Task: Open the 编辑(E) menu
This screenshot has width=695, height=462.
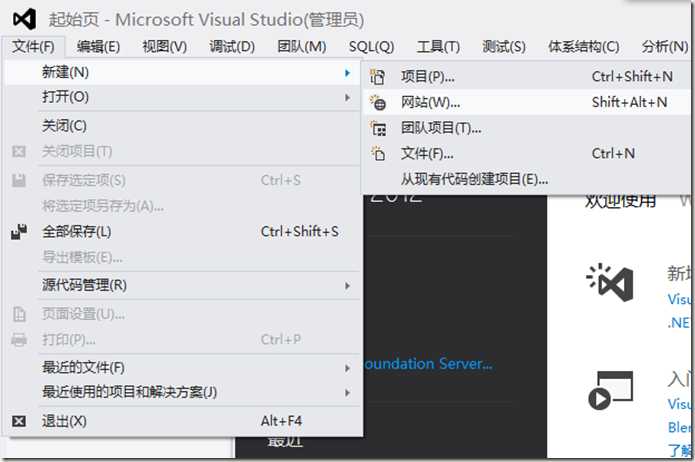Action: (x=98, y=47)
